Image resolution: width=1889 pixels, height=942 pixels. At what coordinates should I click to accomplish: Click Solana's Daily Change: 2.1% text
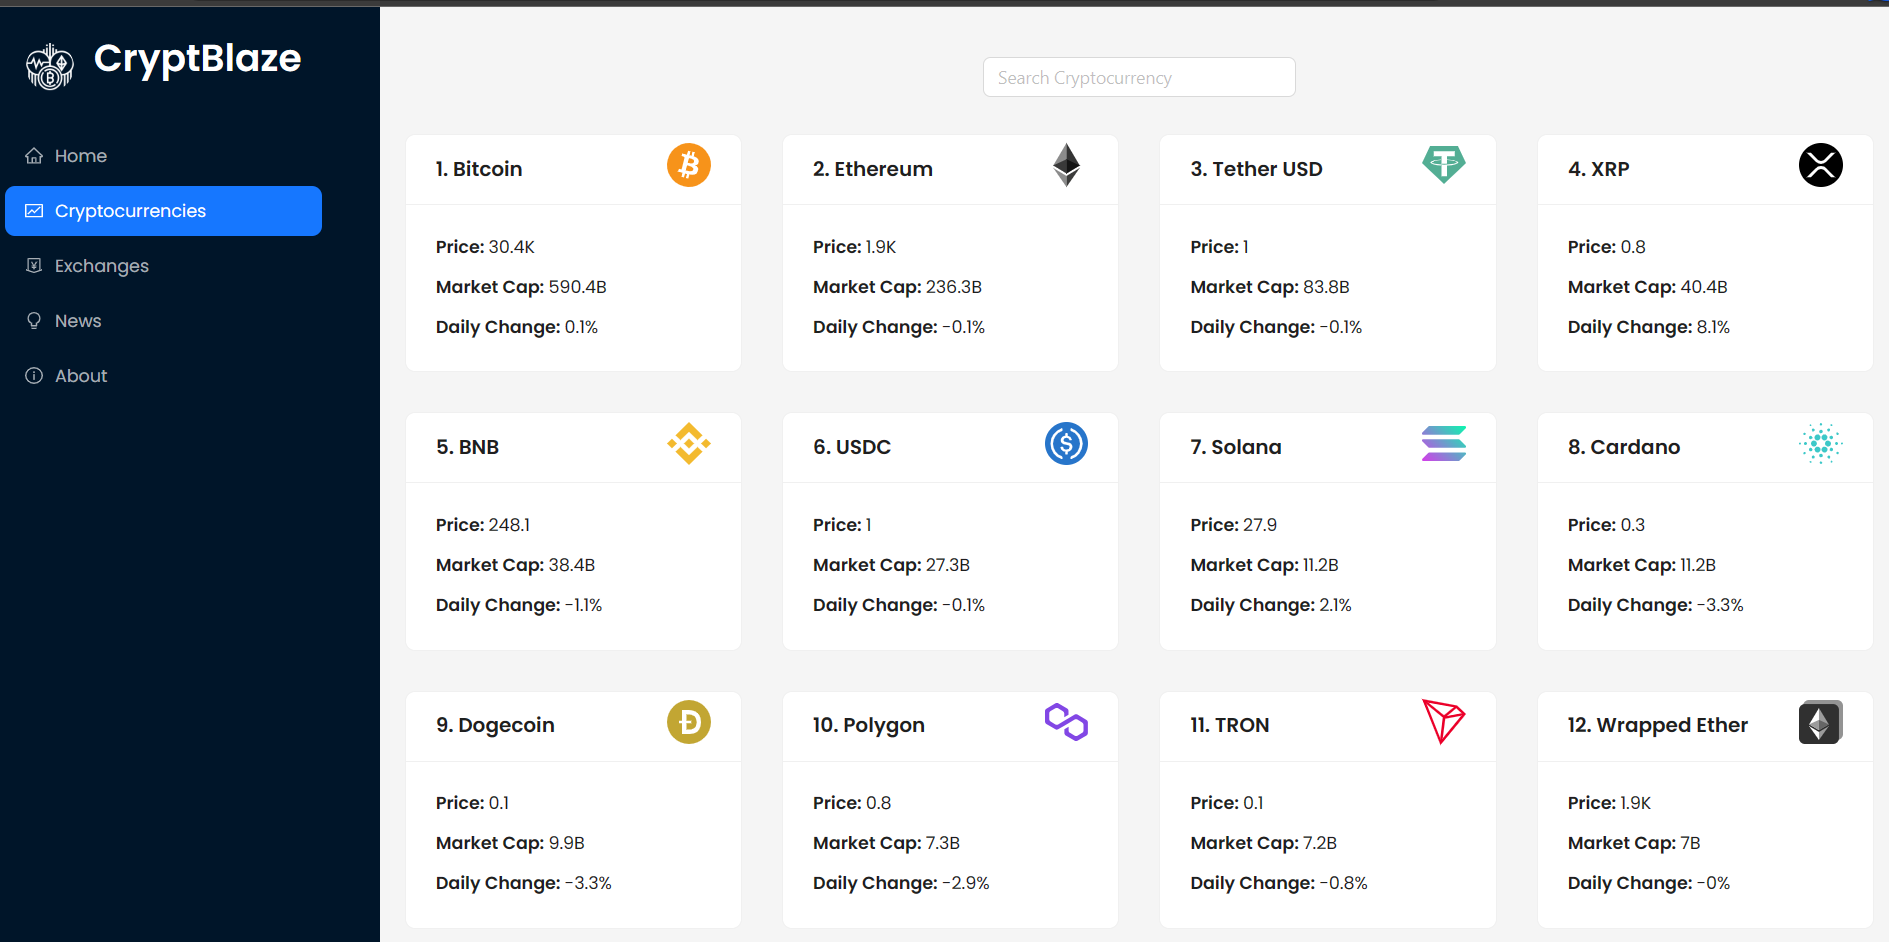[1271, 605]
